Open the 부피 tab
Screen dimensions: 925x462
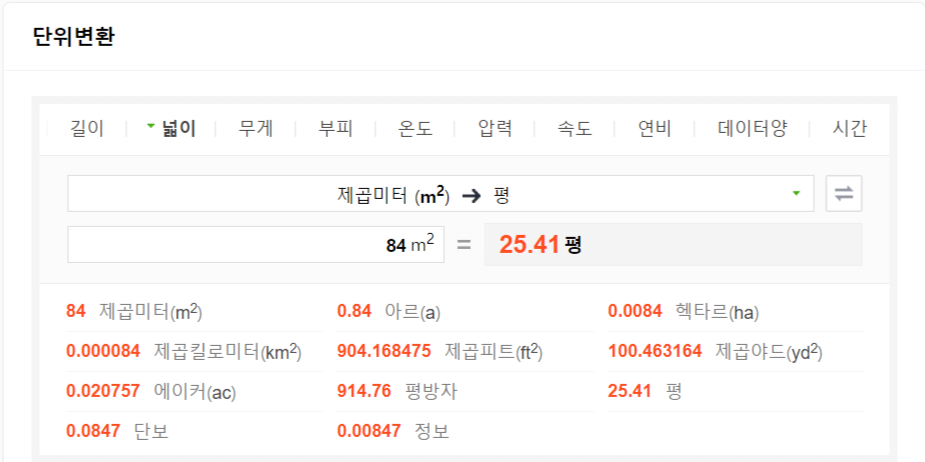tap(336, 129)
